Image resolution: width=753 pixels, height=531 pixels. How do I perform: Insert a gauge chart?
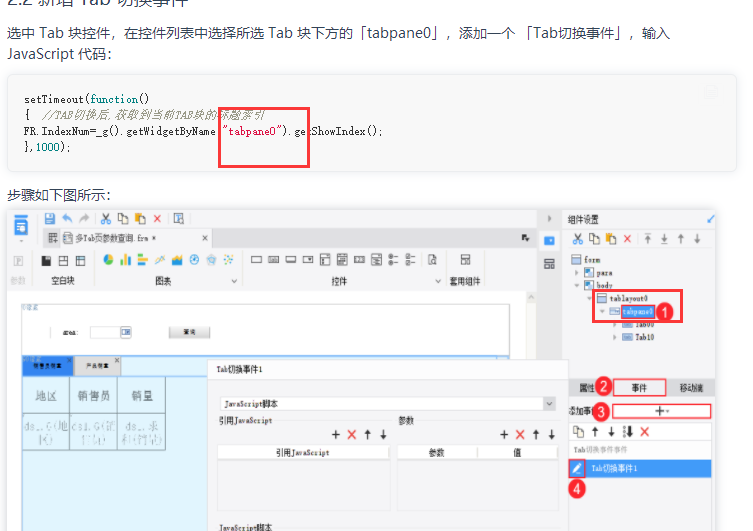194,260
